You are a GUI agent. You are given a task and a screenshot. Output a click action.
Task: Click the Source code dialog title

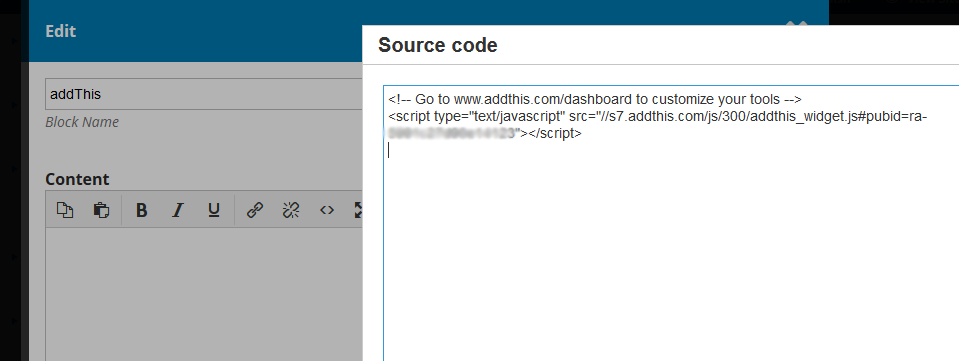click(x=437, y=45)
